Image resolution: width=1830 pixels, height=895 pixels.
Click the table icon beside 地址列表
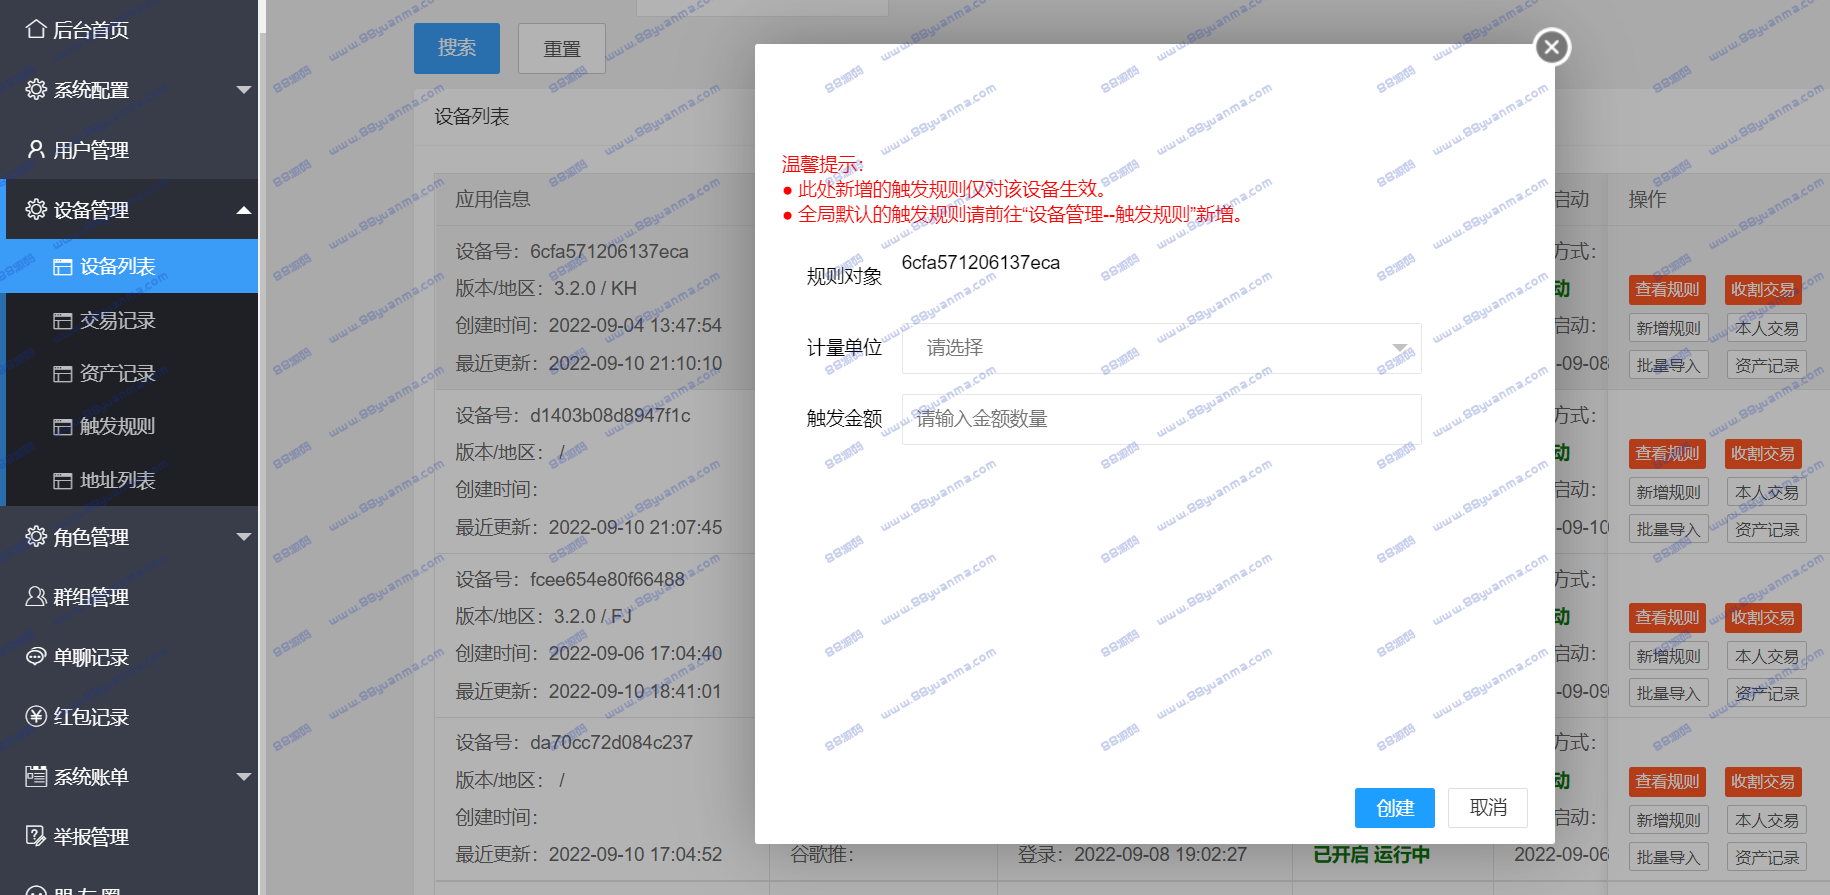tap(63, 481)
